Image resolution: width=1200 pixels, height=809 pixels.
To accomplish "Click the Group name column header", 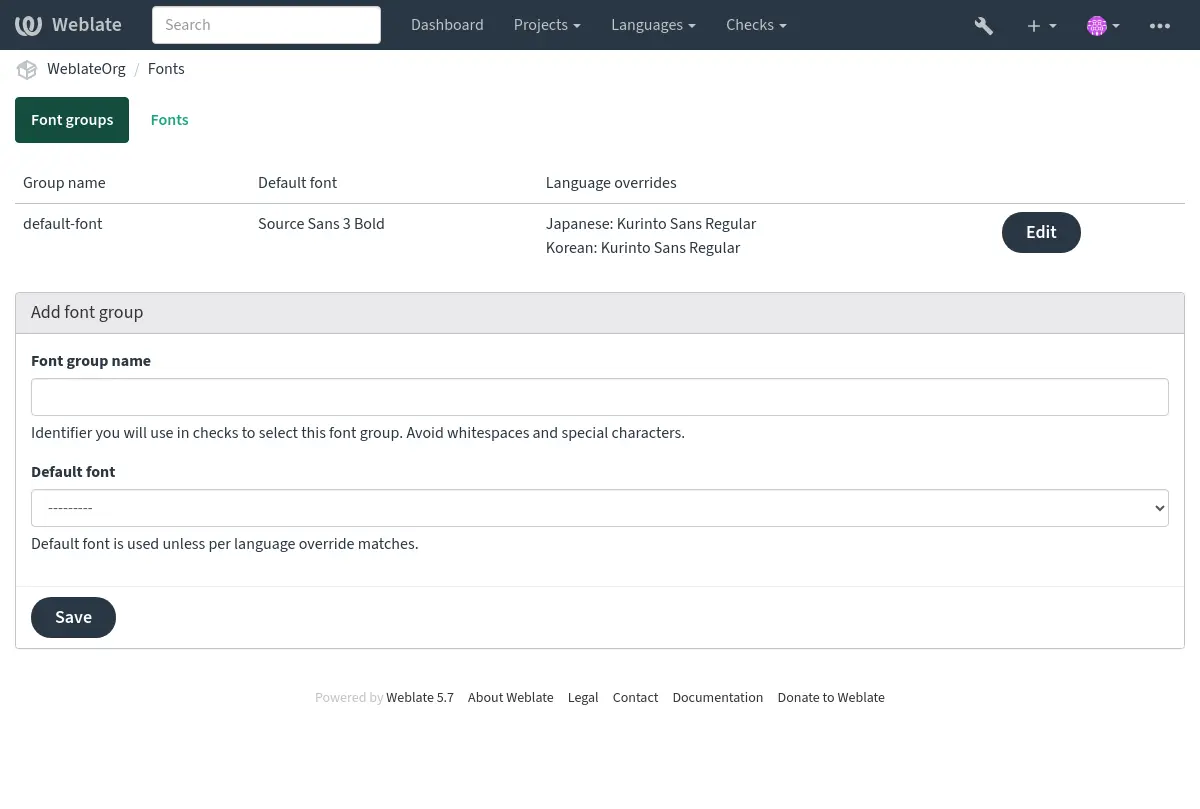I will coord(64,183).
